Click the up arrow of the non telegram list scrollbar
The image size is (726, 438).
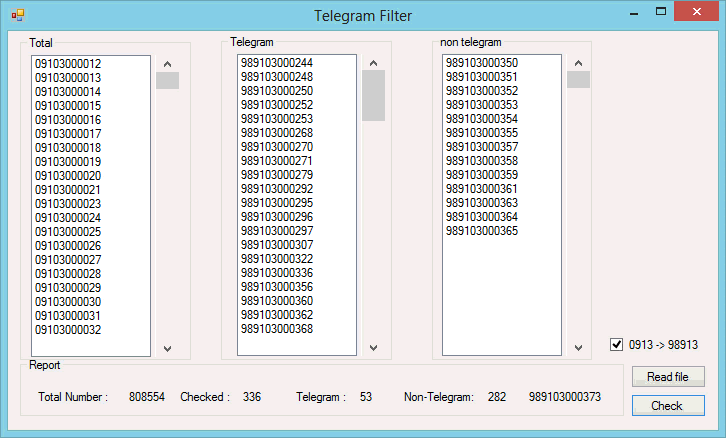[578, 63]
